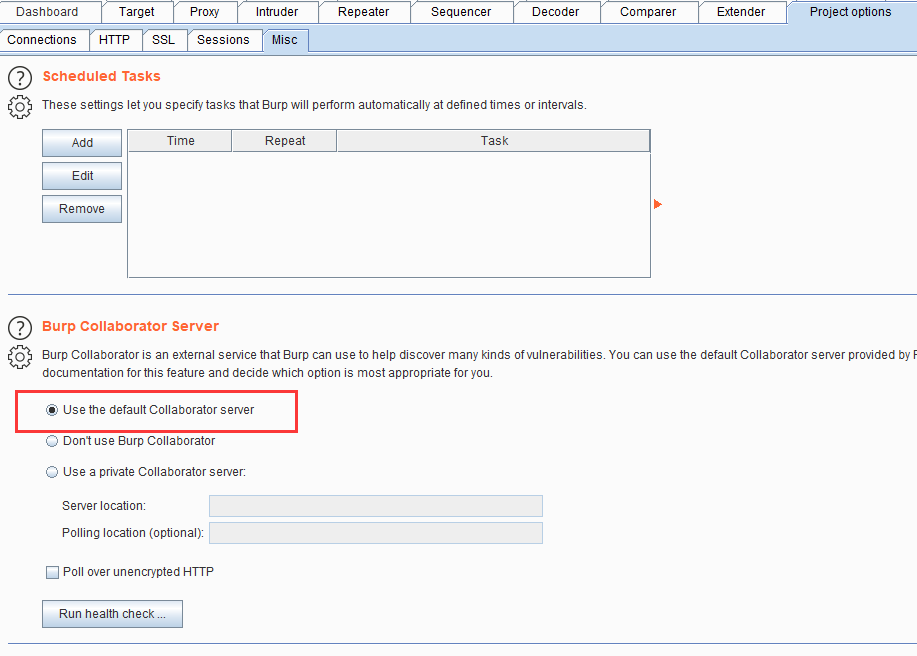Click the Server location field

(376, 506)
